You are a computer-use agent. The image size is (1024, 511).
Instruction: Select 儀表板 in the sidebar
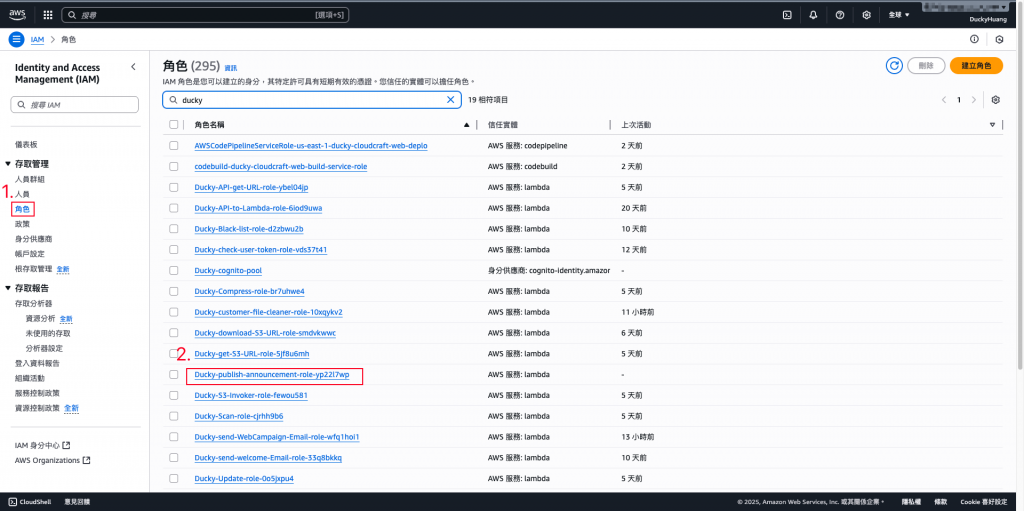point(25,144)
